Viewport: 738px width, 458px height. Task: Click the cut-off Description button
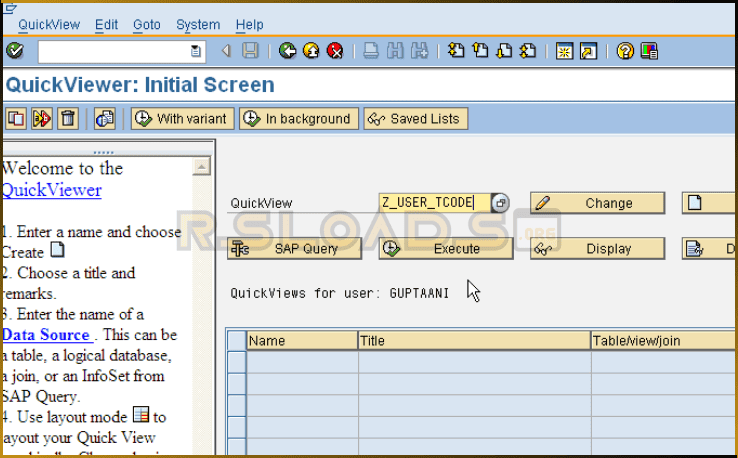click(709, 248)
